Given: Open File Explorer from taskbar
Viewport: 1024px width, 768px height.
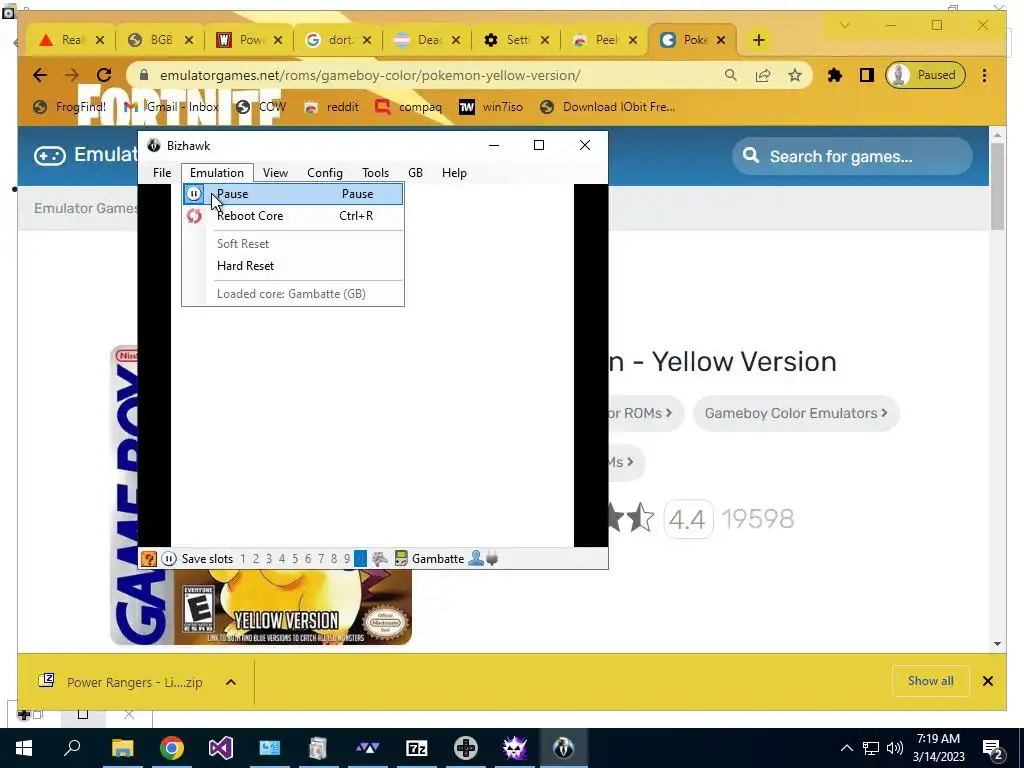Looking at the screenshot, I should click(122, 748).
